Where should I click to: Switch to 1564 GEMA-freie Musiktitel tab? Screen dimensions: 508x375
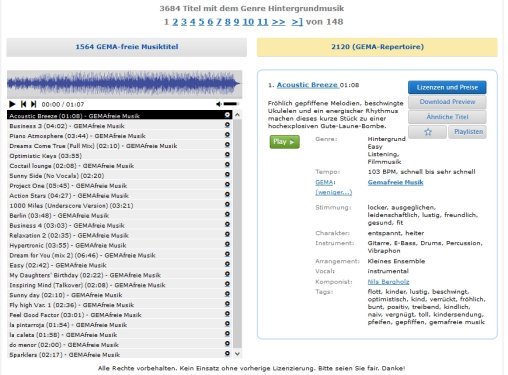click(x=127, y=47)
